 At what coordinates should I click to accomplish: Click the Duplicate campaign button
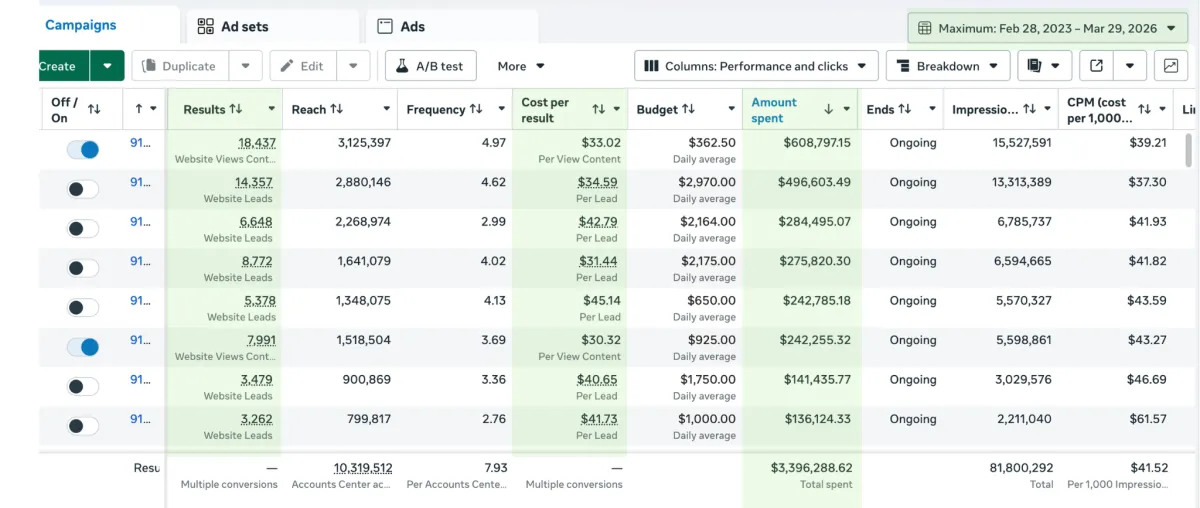180,66
